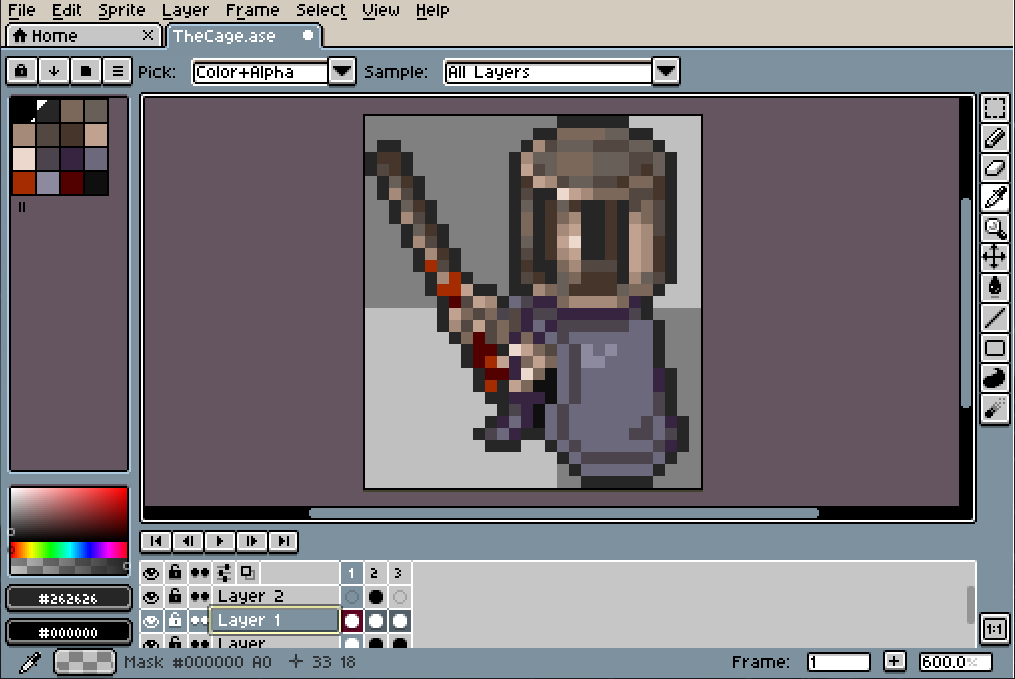The width and height of the screenshot is (1015, 679).
Task: Select the Eraser tool
Action: tap(994, 168)
